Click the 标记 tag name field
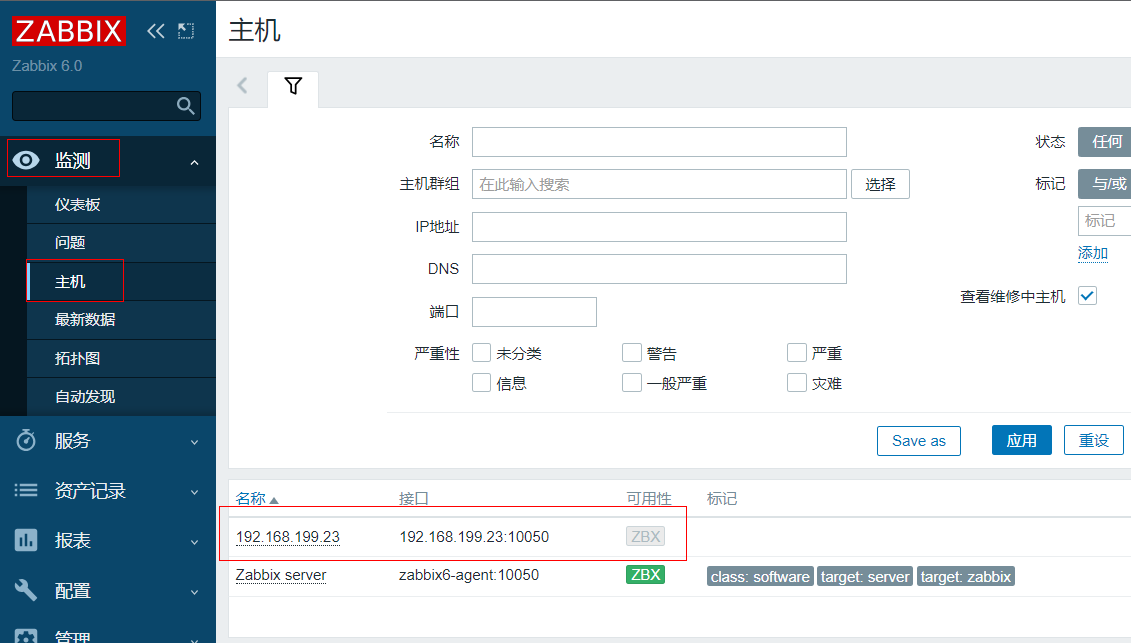 tap(1104, 220)
